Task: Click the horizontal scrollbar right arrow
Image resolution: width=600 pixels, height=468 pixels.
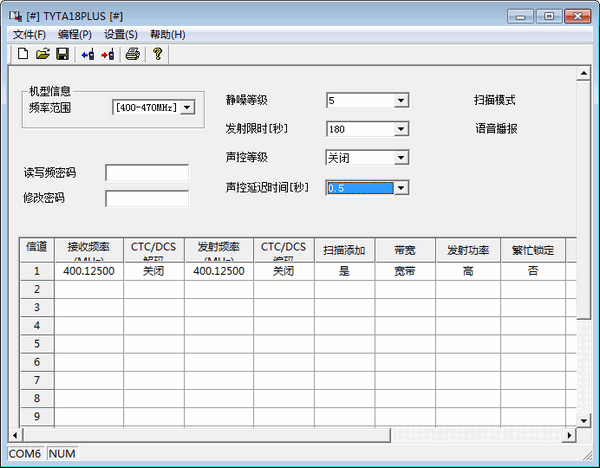Action: (x=569, y=435)
